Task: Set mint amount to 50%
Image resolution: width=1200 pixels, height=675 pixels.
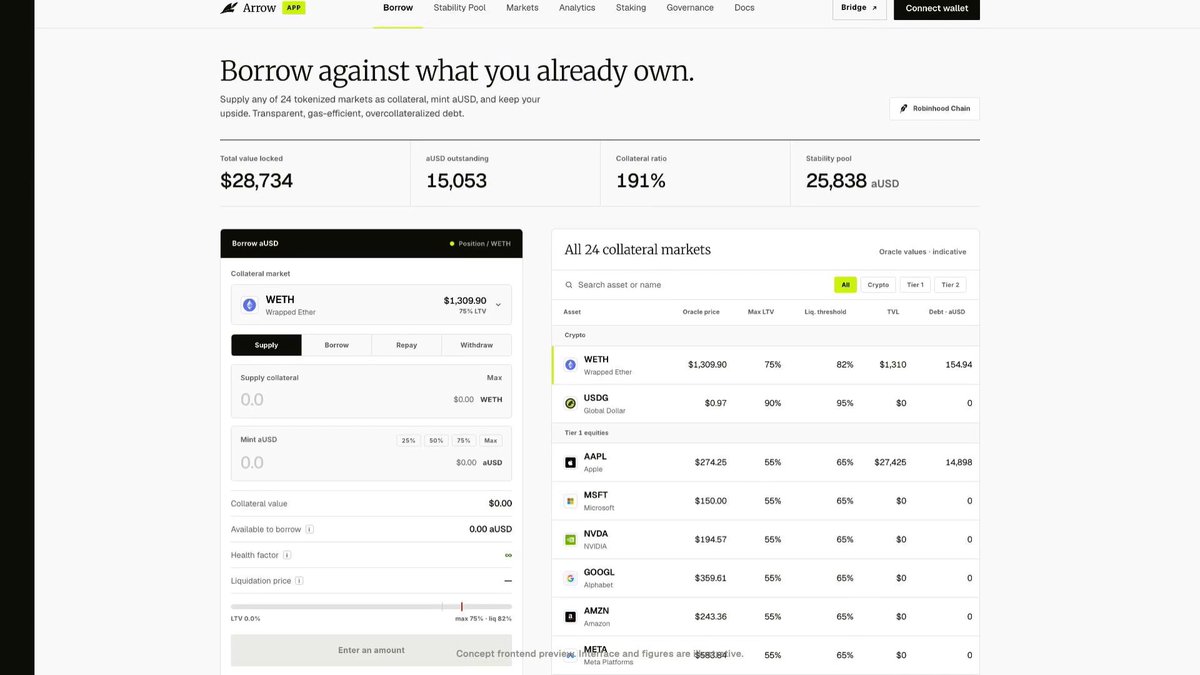Action: tap(436, 440)
